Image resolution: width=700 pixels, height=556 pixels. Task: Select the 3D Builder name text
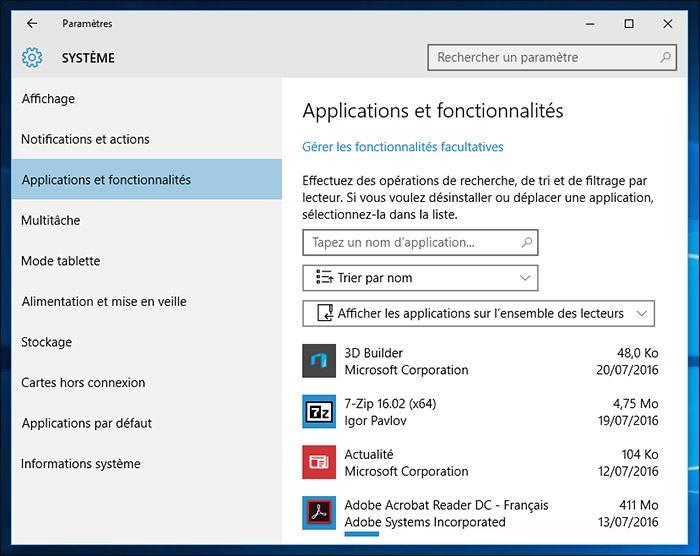(x=373, y=353)
